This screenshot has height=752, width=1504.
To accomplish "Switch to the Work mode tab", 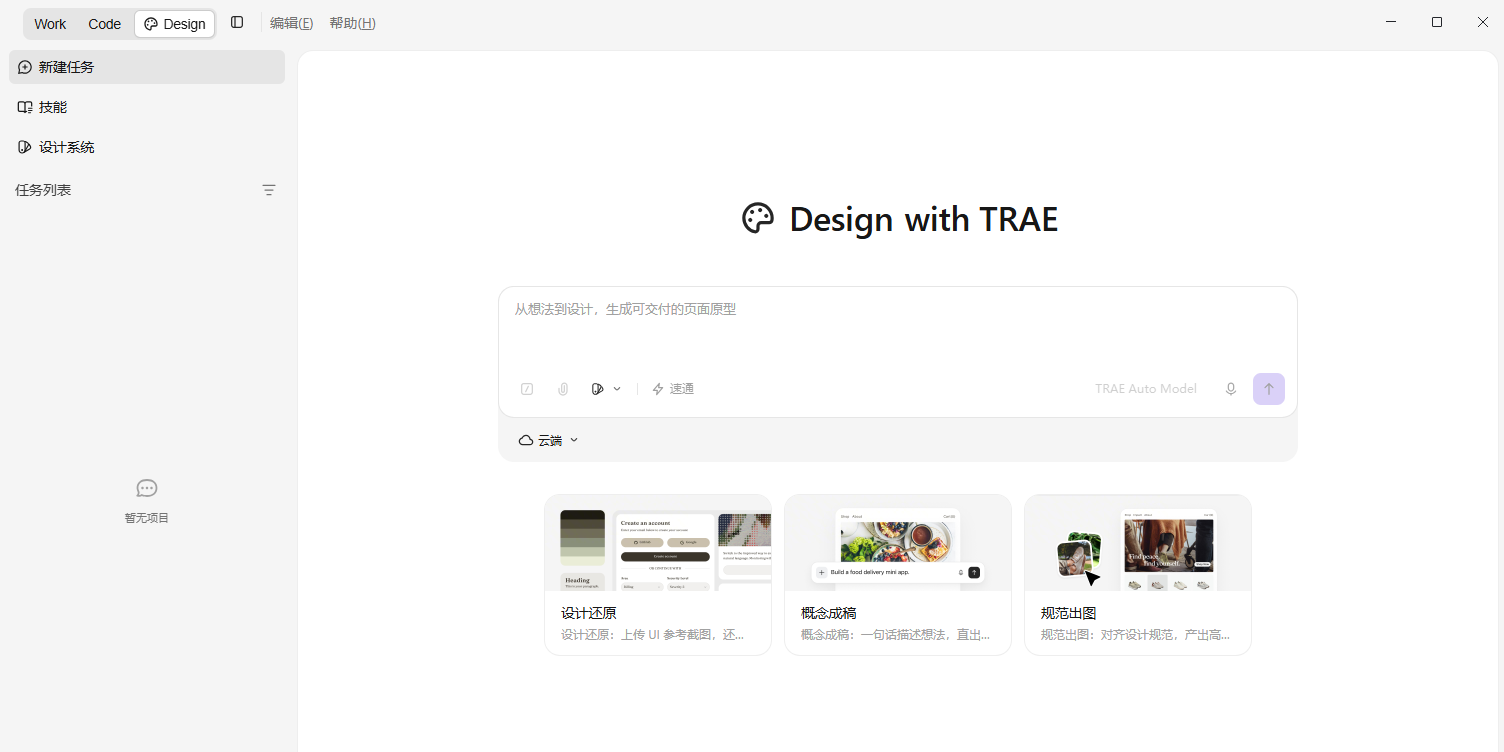I will pyautogui.click(x=50, y=24).
